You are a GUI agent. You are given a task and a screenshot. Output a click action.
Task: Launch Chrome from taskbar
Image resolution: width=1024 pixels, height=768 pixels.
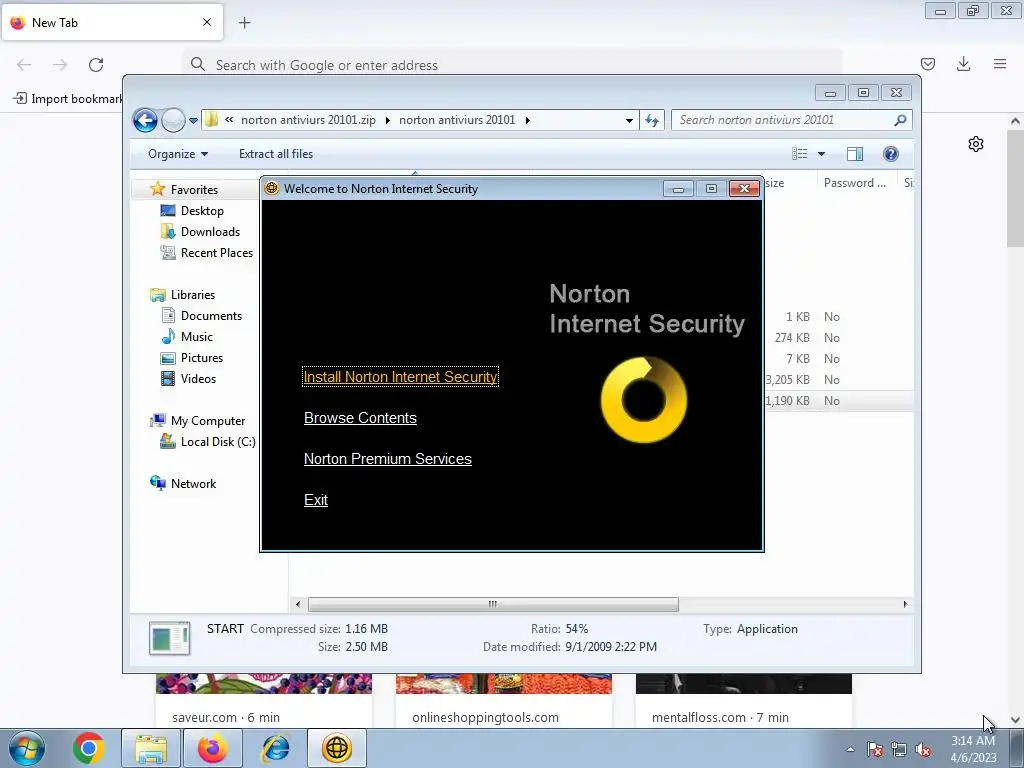(89, 748)
